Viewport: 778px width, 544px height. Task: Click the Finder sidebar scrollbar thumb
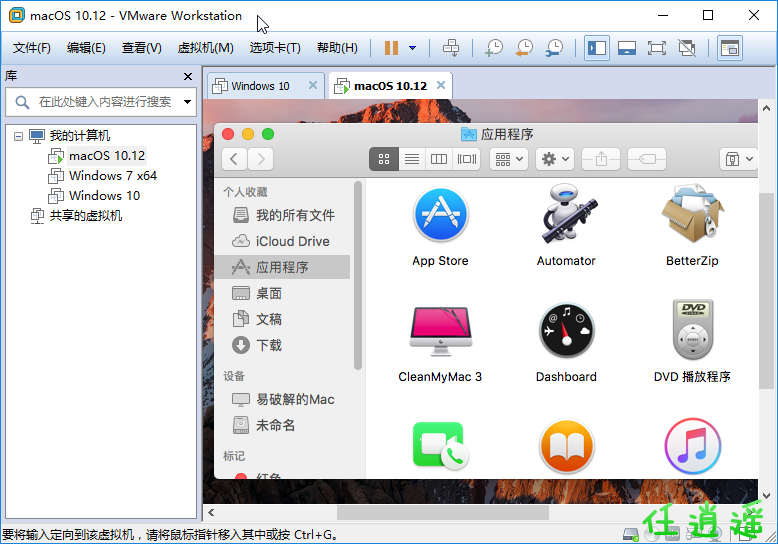pyautogui.click(x=358, y=275)
